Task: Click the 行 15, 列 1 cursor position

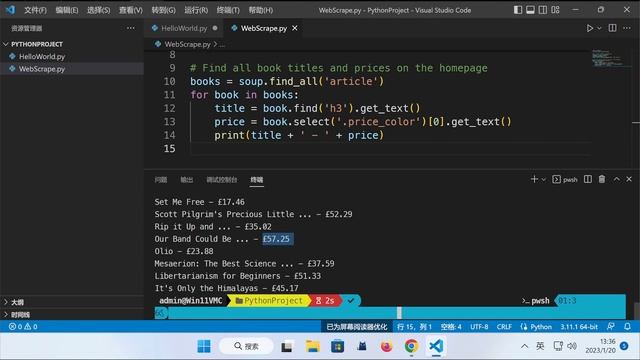Action: click(x=414, y=327)
